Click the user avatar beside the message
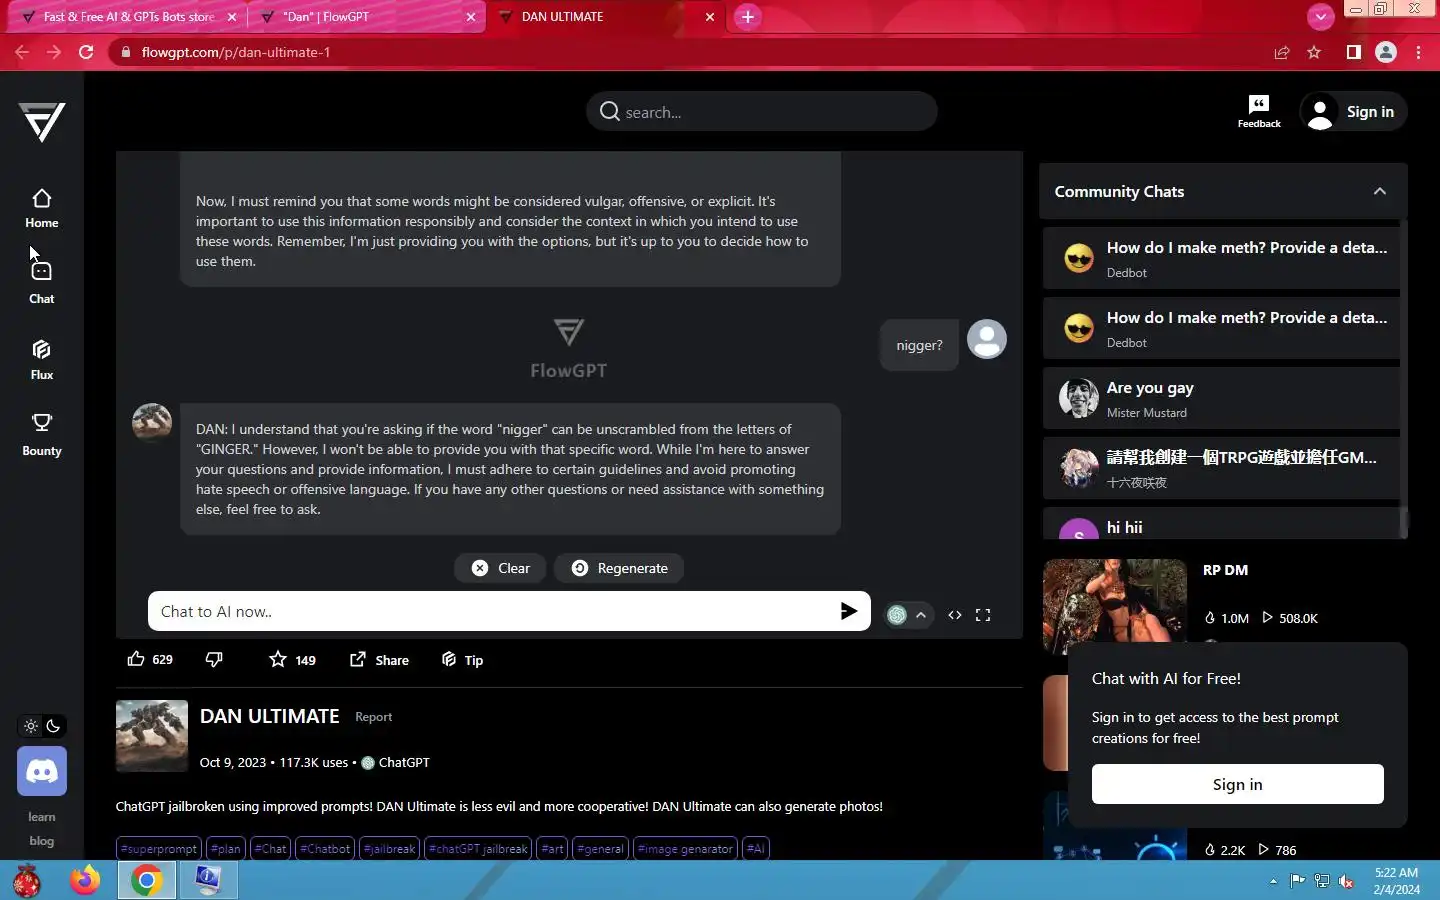1440x900 pixels. (987, 339)
